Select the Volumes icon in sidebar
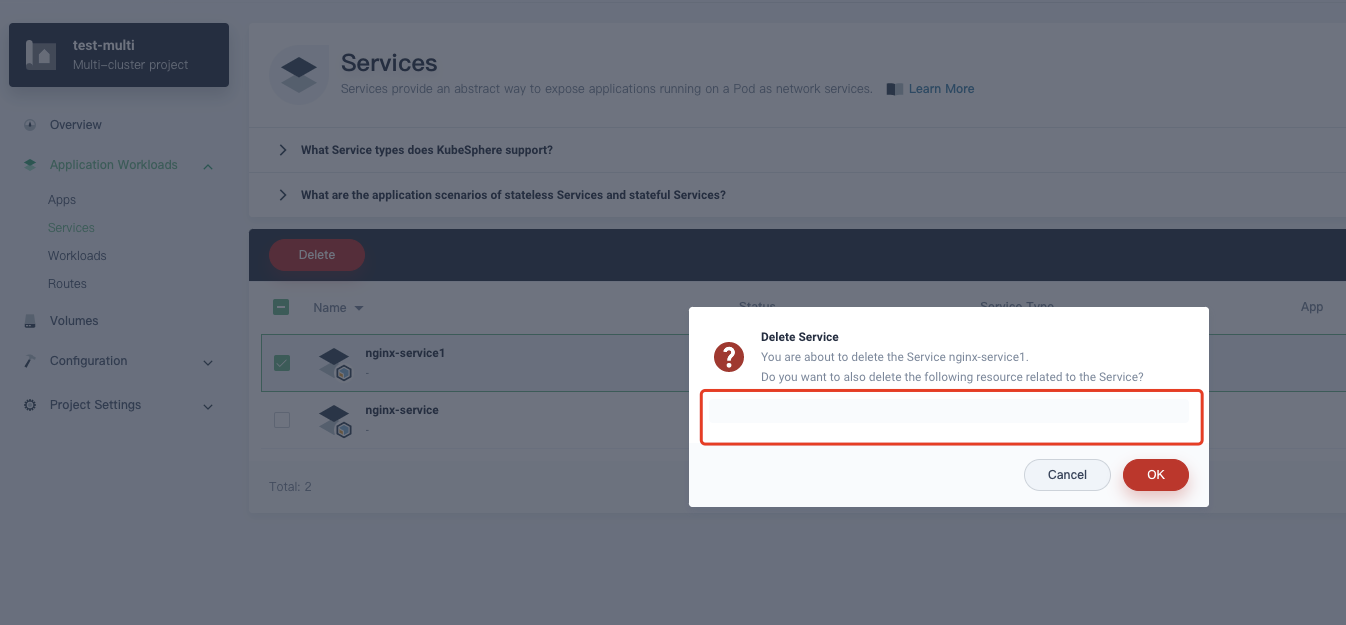 [30, 321]
